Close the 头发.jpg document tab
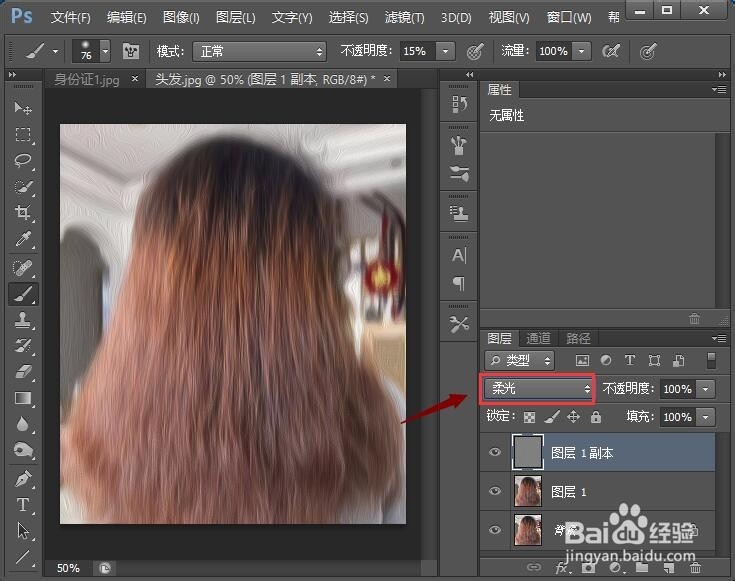Viewport: 735px width, 581px height. coord(387,78)
